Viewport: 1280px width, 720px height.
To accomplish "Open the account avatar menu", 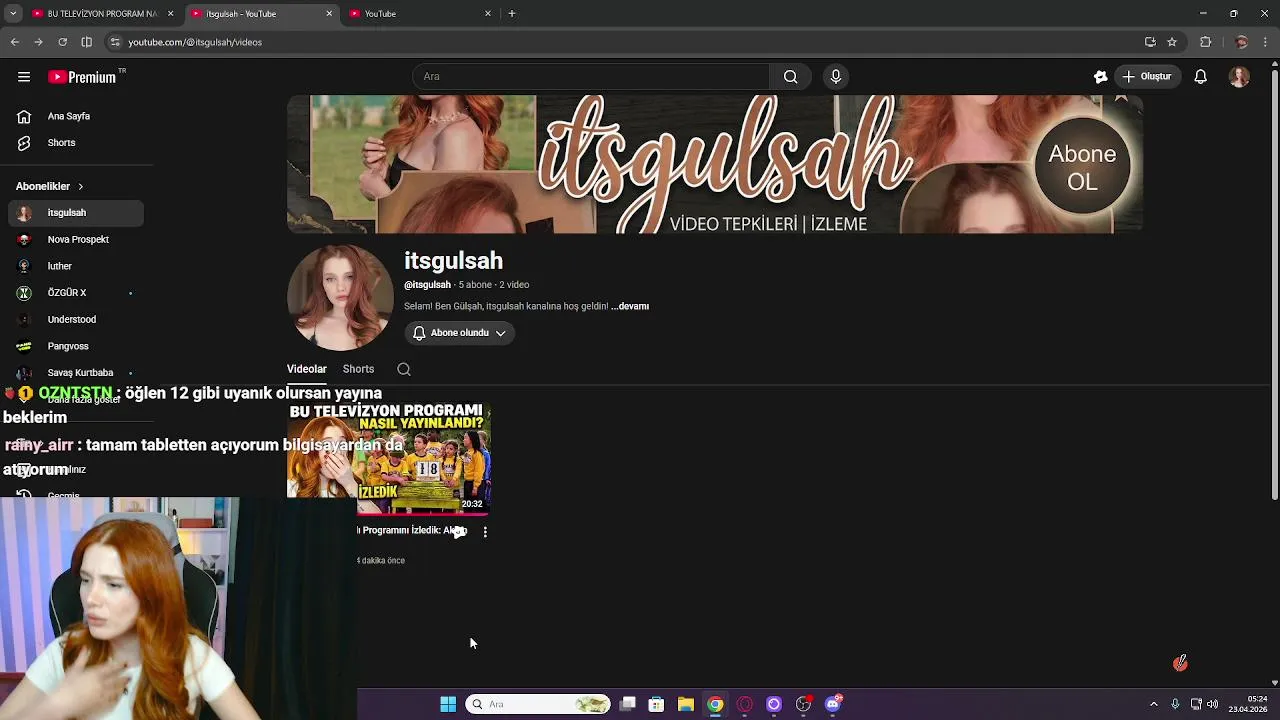I will tap(1239, 77).
